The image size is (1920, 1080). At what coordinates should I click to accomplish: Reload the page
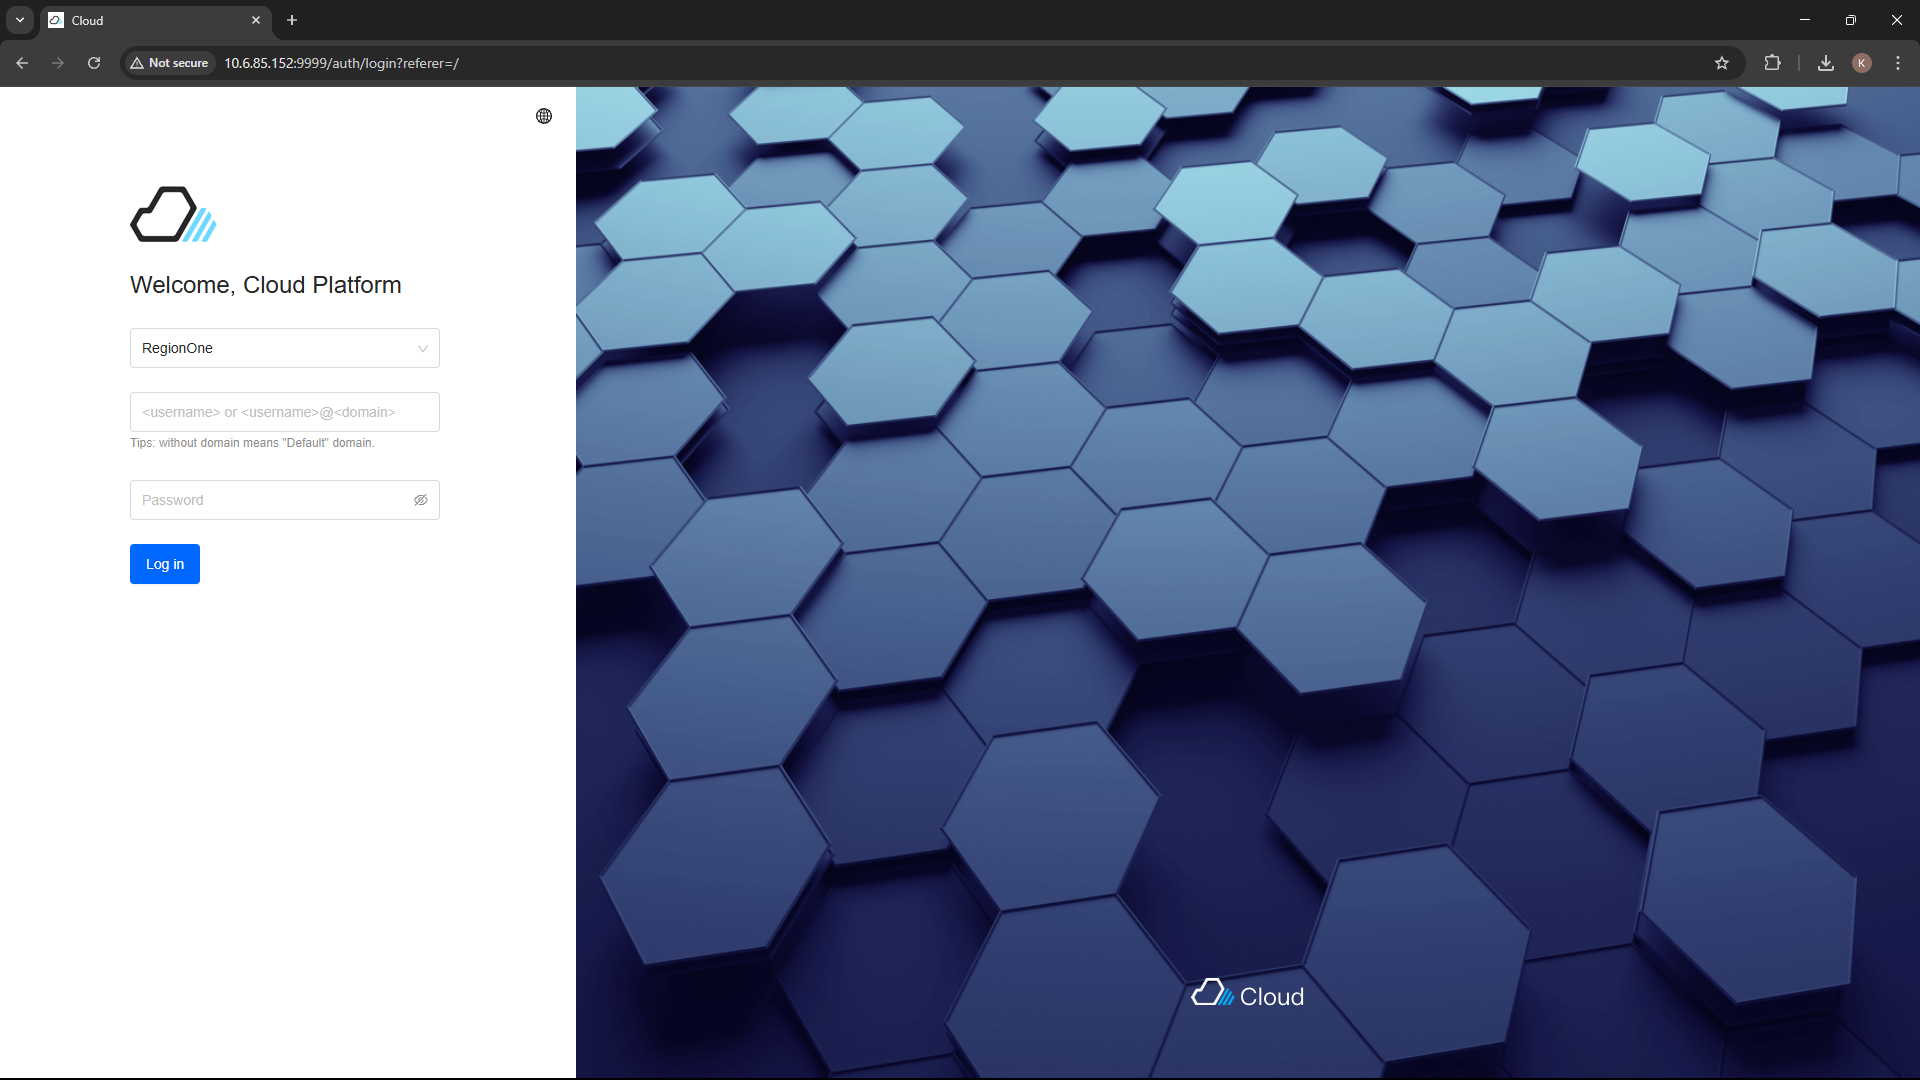tap(93, 63)
